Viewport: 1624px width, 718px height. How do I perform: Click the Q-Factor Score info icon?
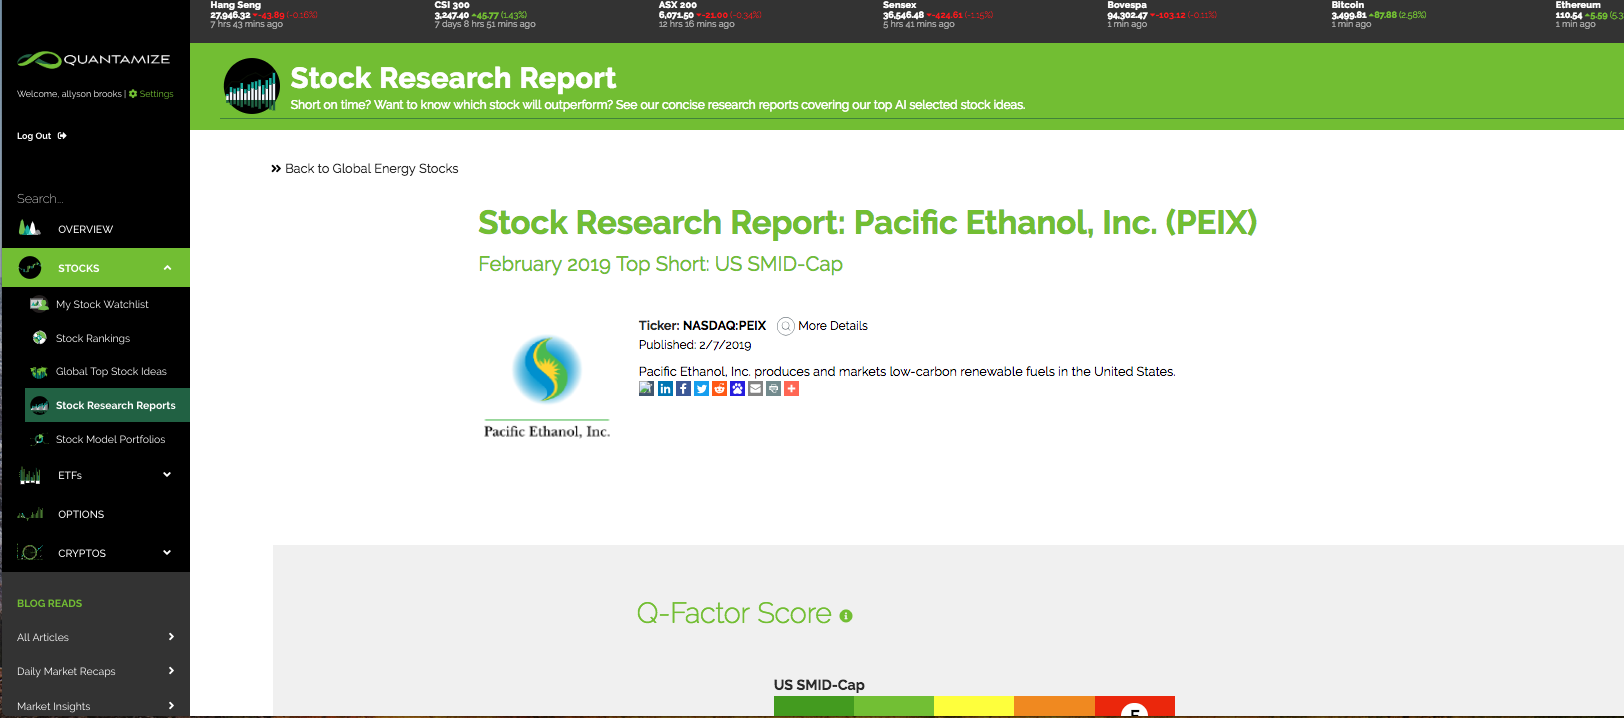point(846,616)
